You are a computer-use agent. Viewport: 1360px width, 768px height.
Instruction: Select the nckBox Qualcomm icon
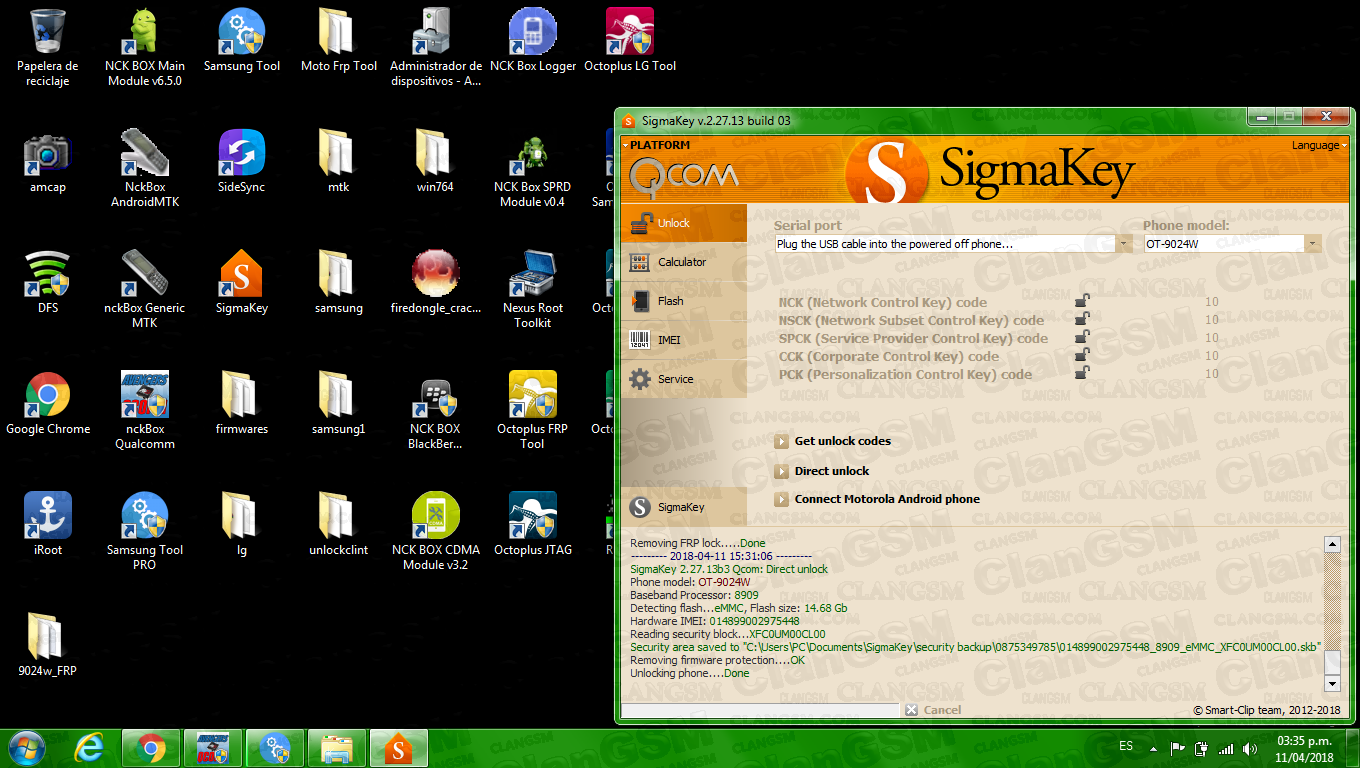tap(145, 411)
